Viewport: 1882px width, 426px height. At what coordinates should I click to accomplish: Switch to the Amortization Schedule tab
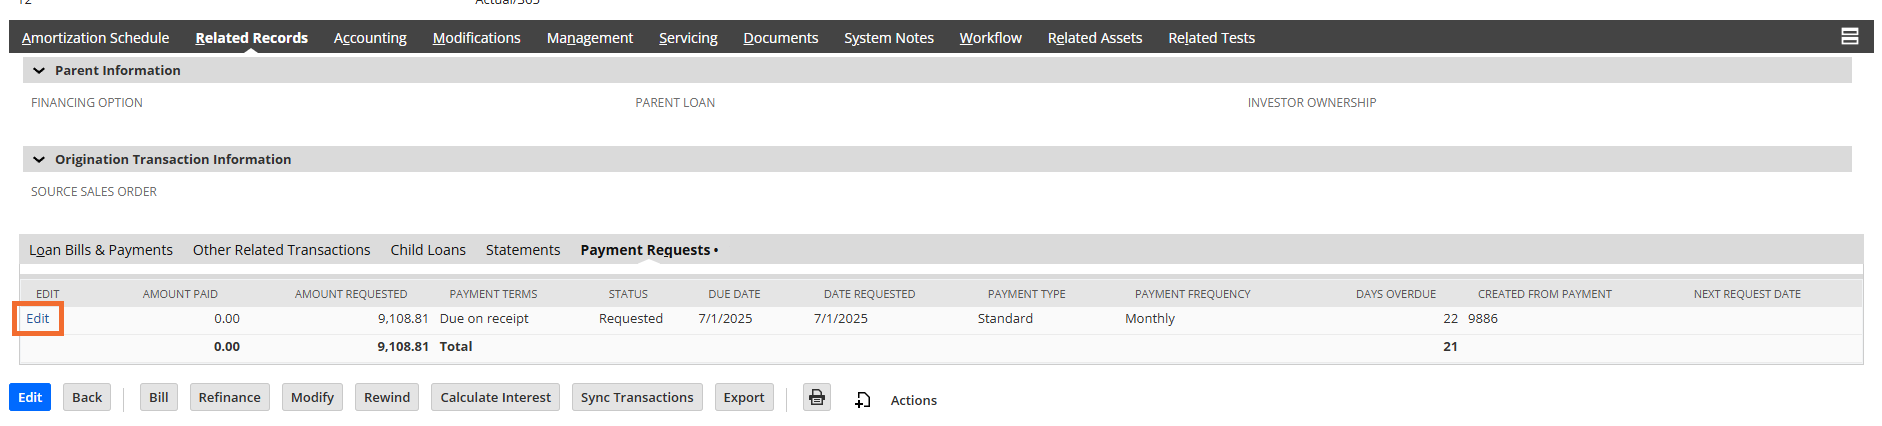95,38
